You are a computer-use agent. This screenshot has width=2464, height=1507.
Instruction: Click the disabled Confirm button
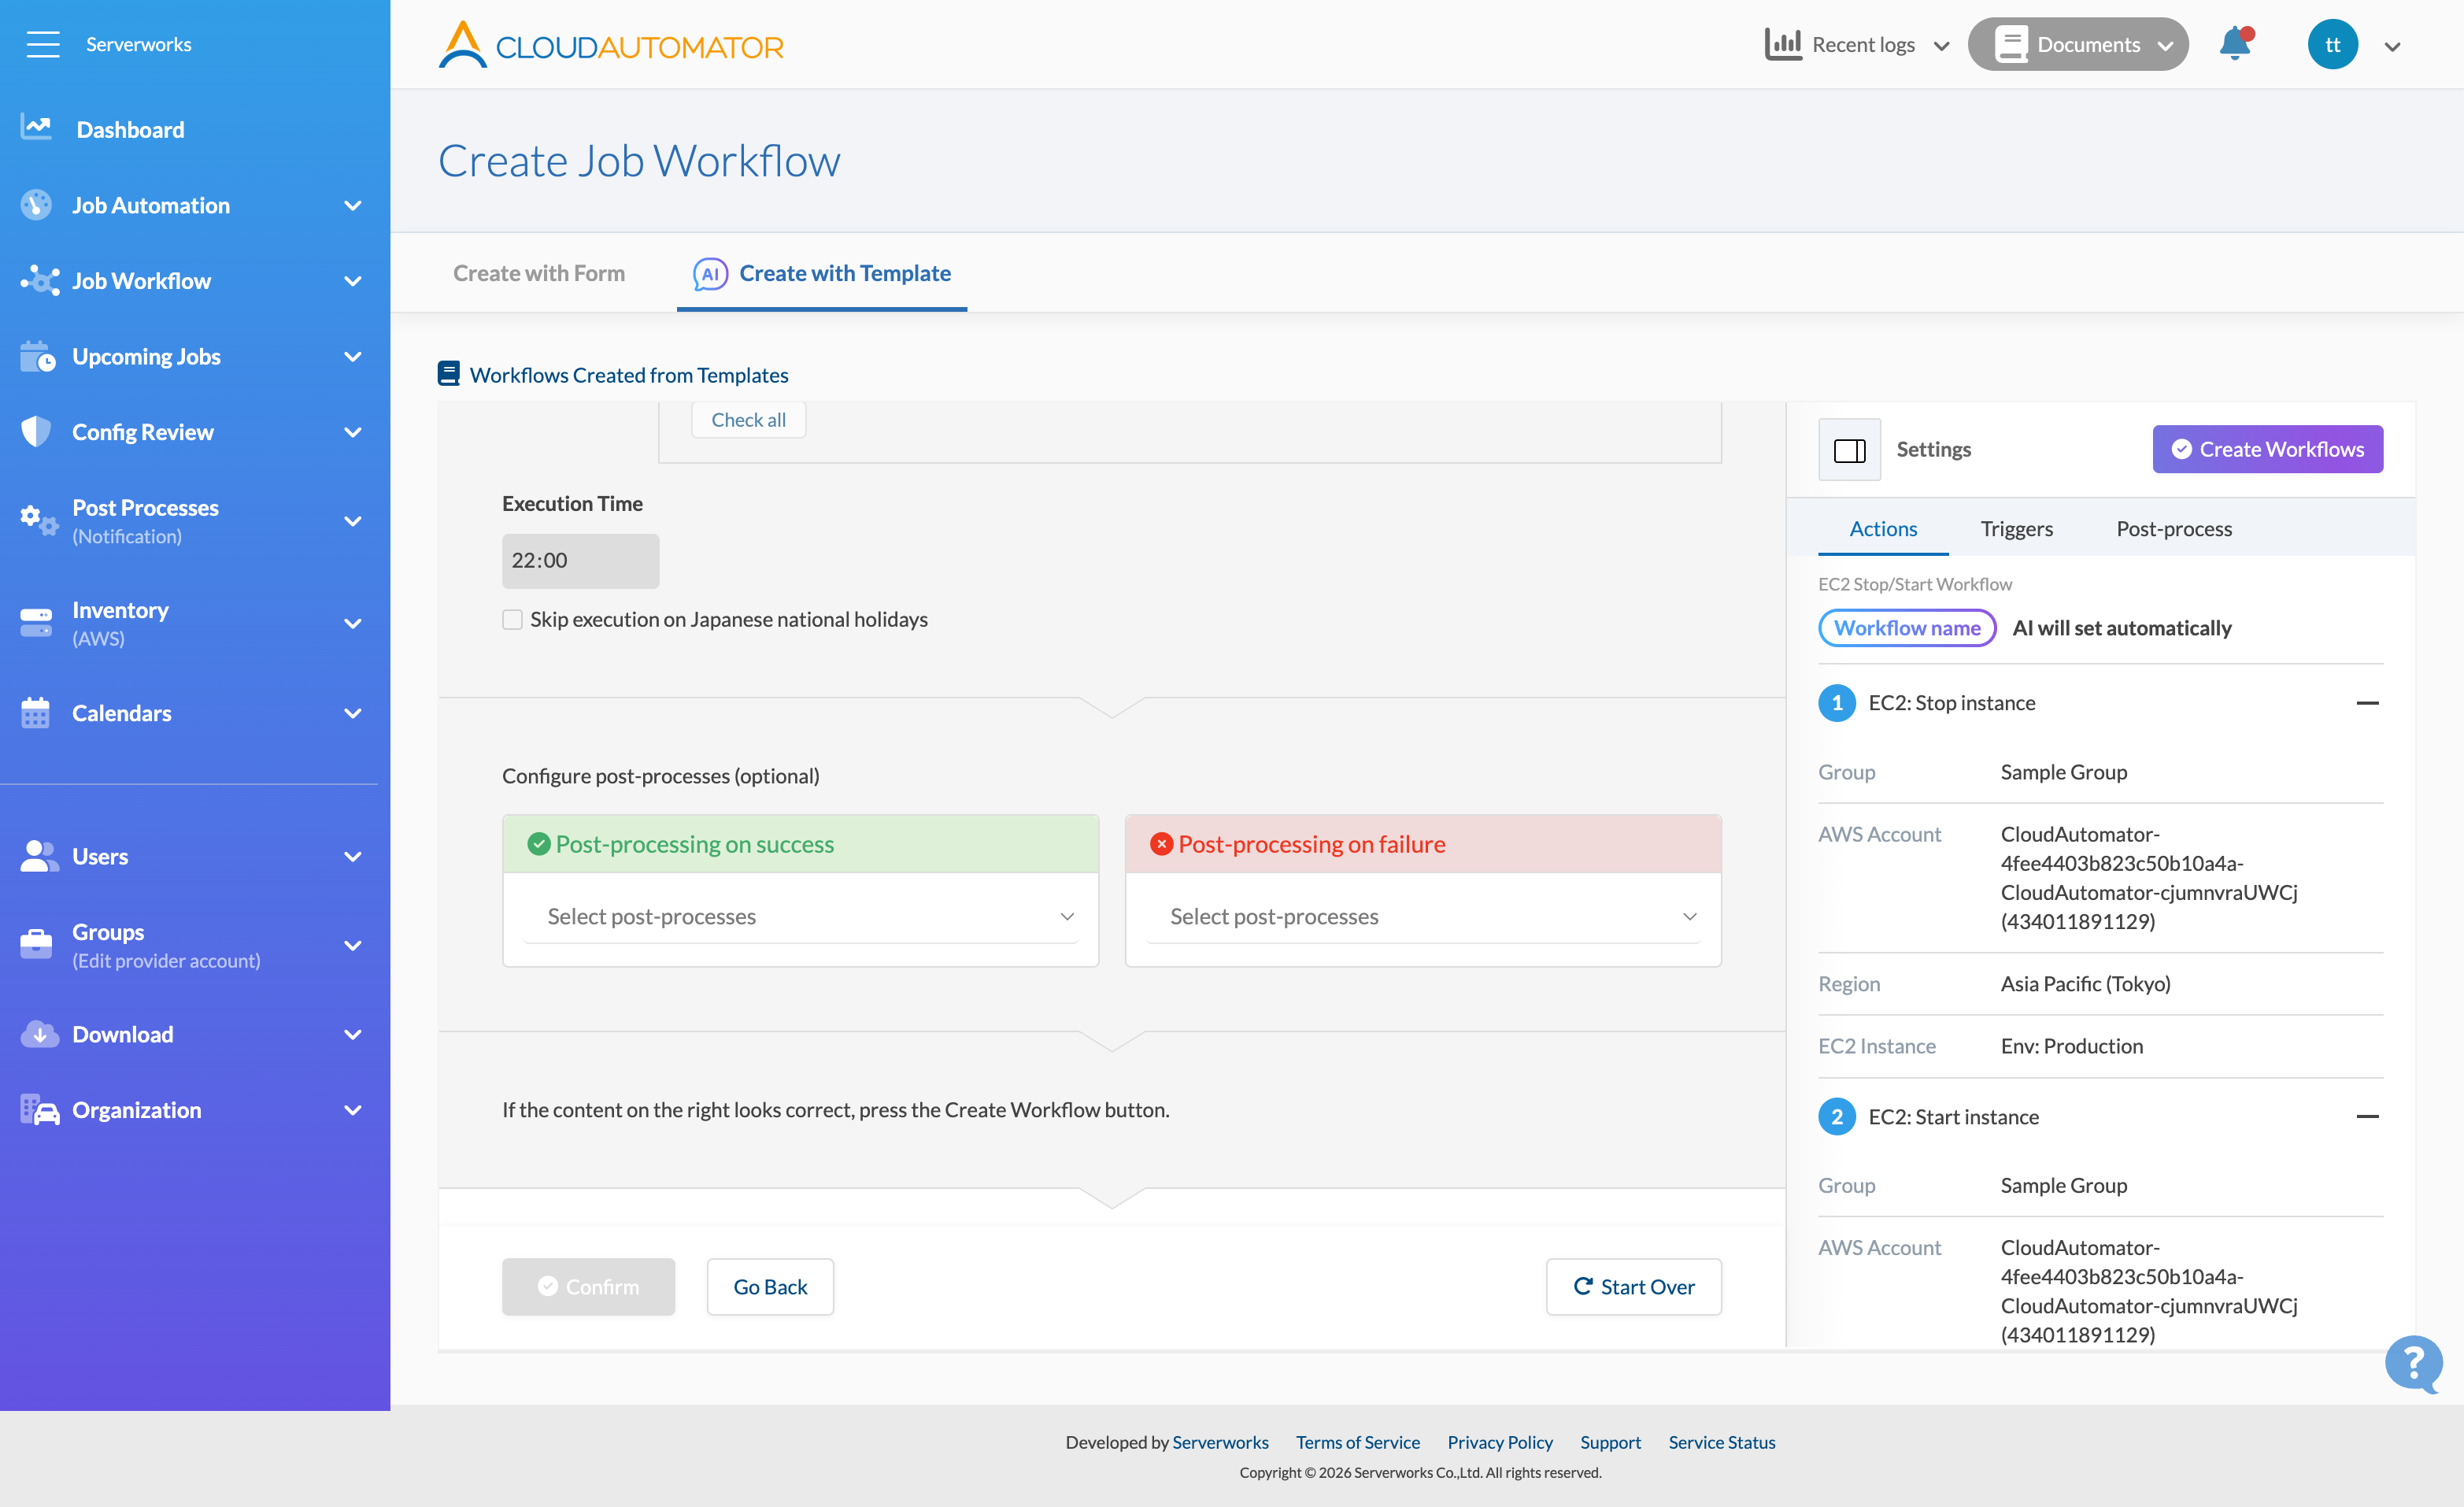point(589,1287)
